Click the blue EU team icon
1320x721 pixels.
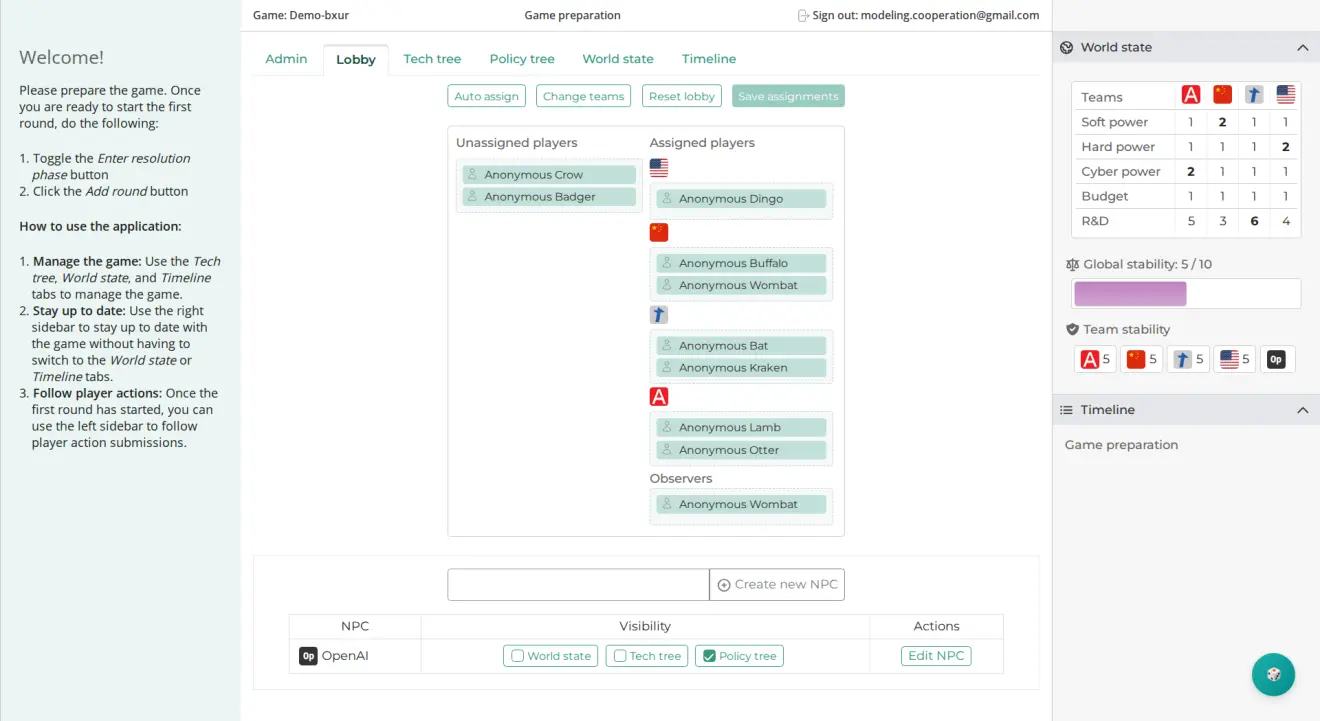659,314
